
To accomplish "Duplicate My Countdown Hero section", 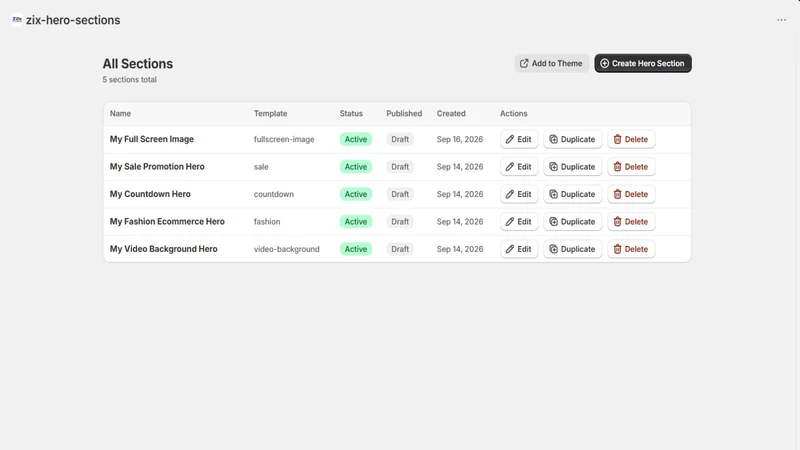I will [572, 194].
